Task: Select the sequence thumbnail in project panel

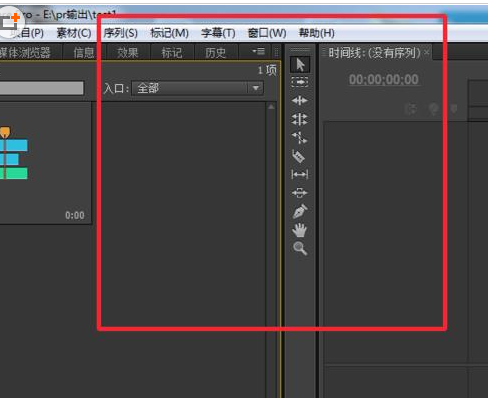Action: (x=45, y=163)
